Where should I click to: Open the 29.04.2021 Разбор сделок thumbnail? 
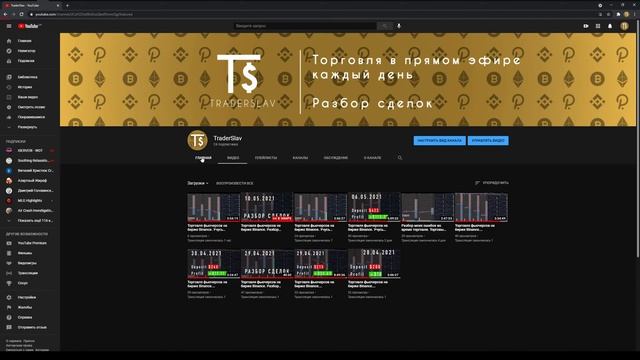[267, 264]
